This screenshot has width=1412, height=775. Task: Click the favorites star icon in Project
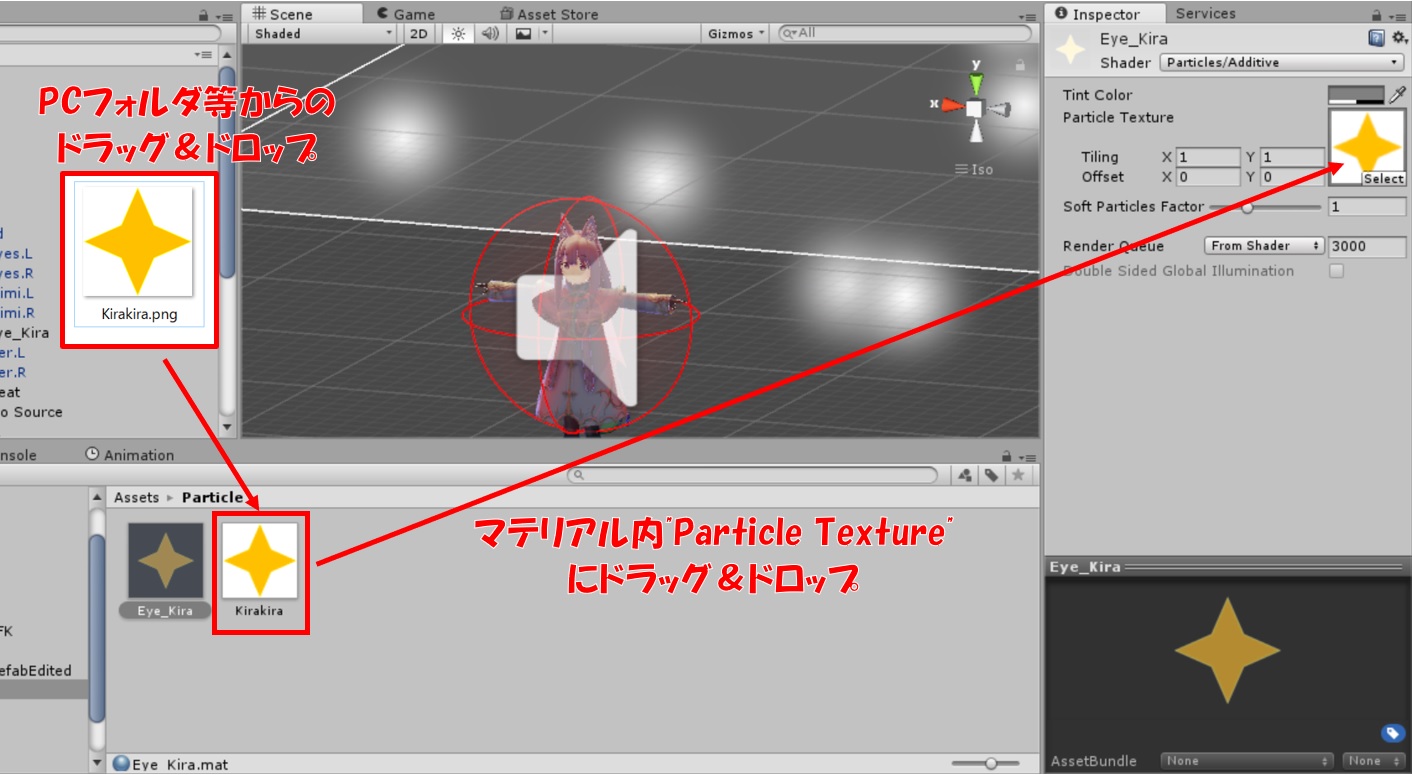pos(1018,475)
